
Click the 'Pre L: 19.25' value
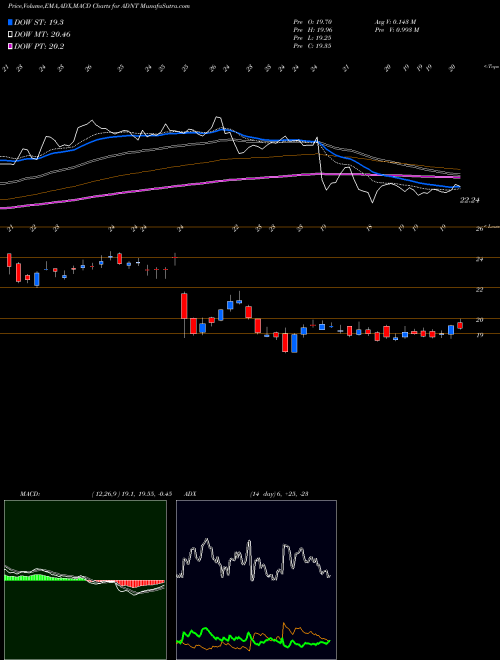click(313, 37)
